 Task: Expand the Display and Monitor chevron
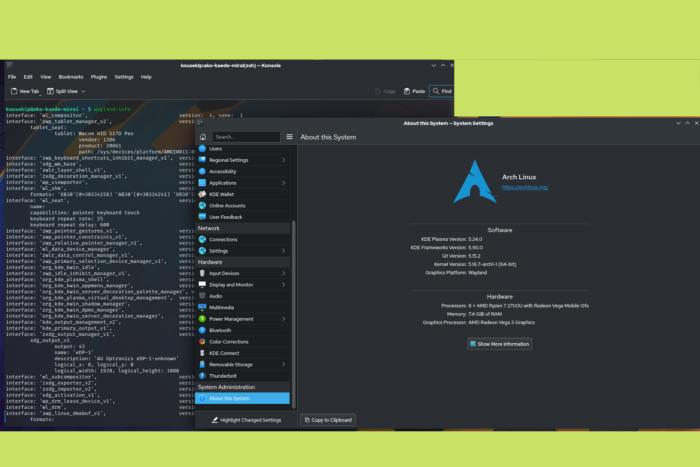click(x=283, y=284)
